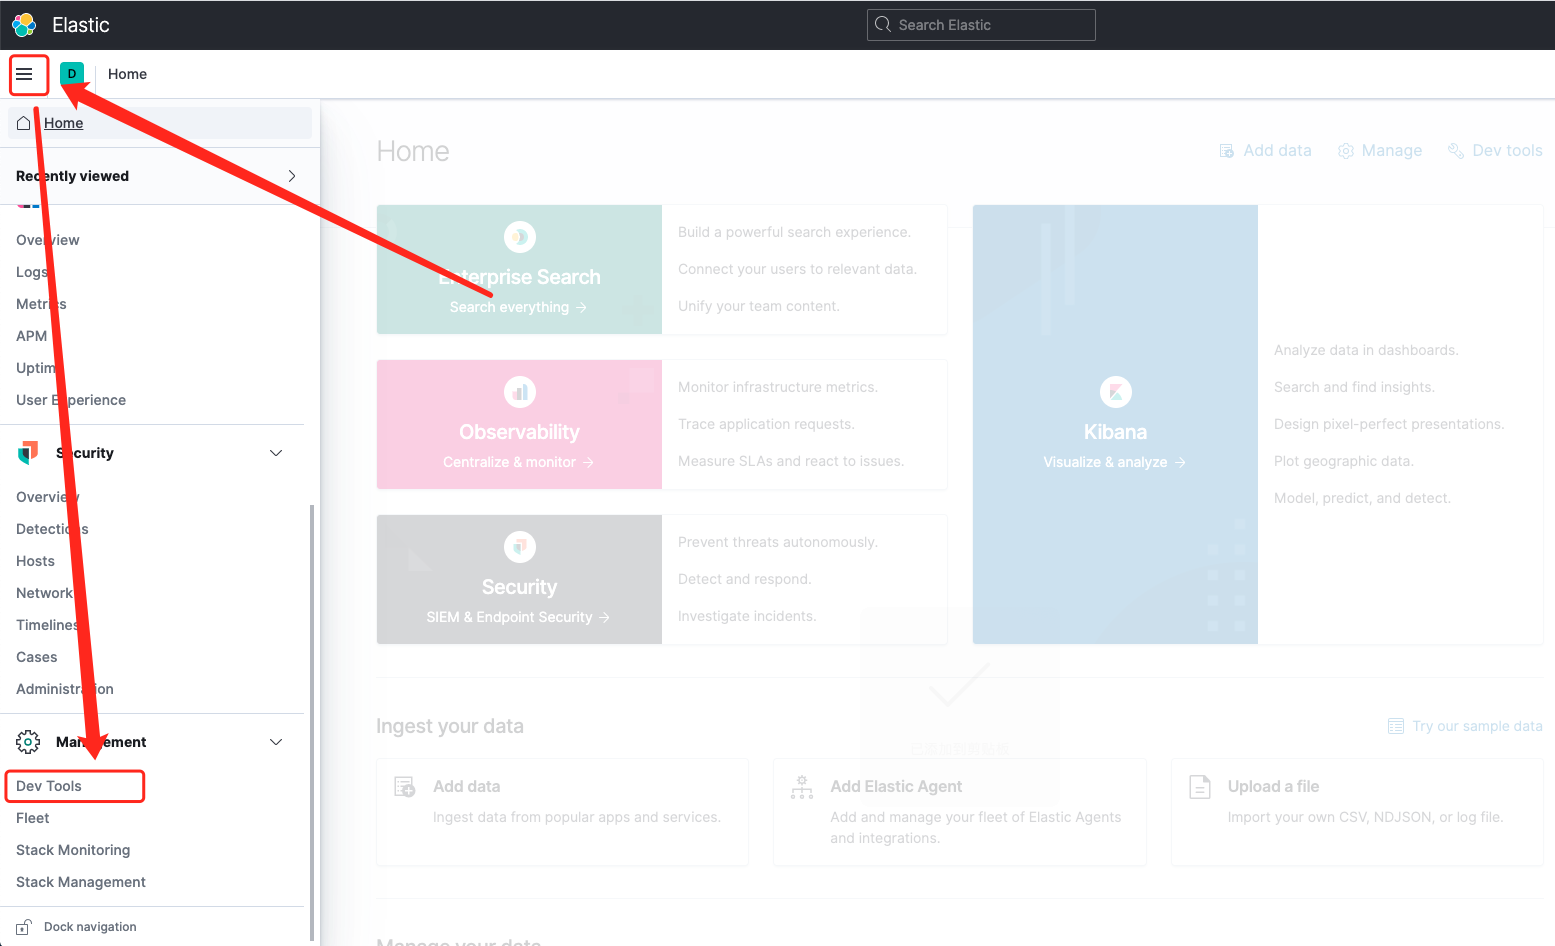The image size is (1555, 946).
Task: Click the Kibana card icon
Action: click(1115, 391)
